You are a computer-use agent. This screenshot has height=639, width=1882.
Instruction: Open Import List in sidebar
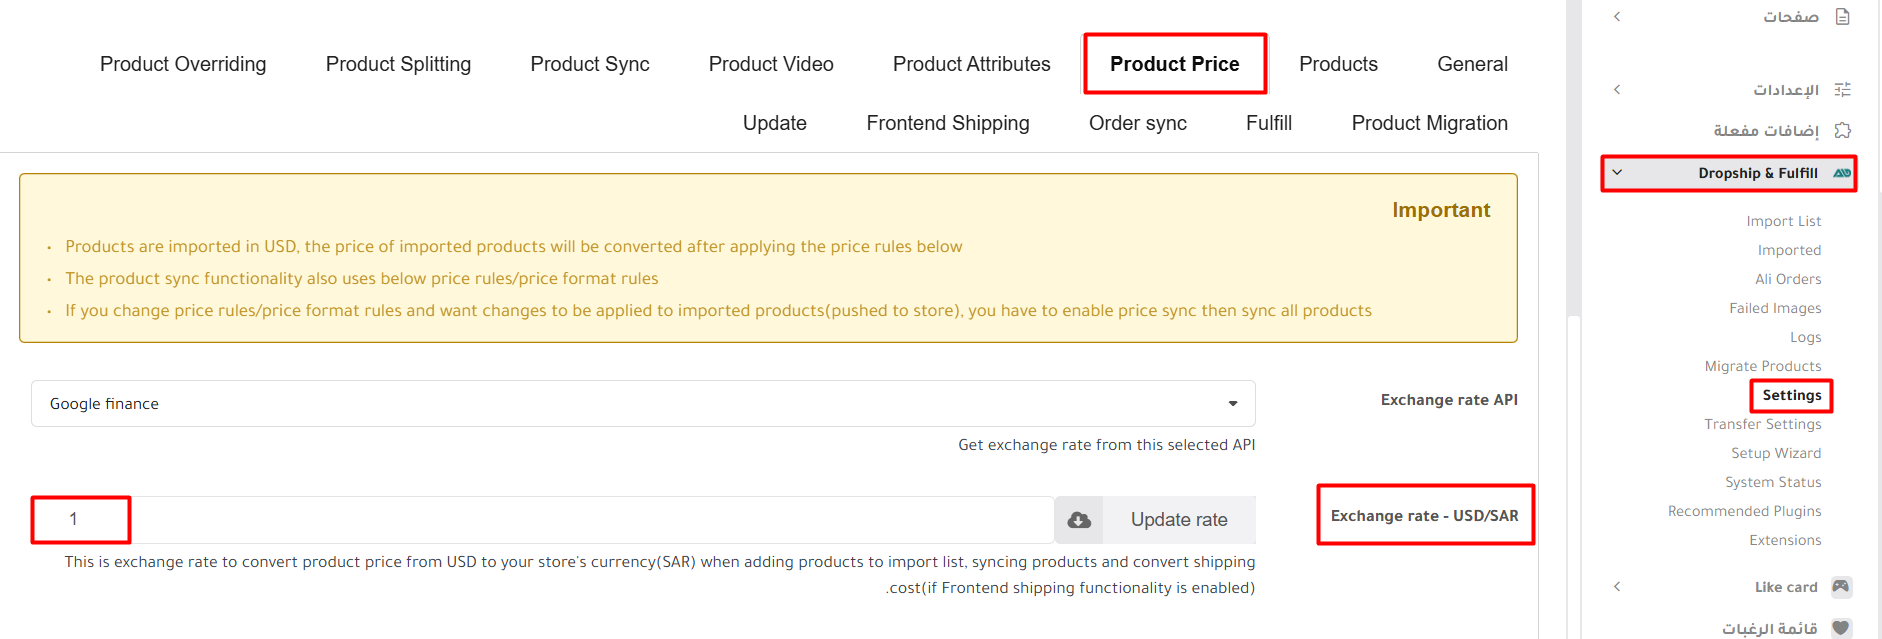[x=1783, y=221]
